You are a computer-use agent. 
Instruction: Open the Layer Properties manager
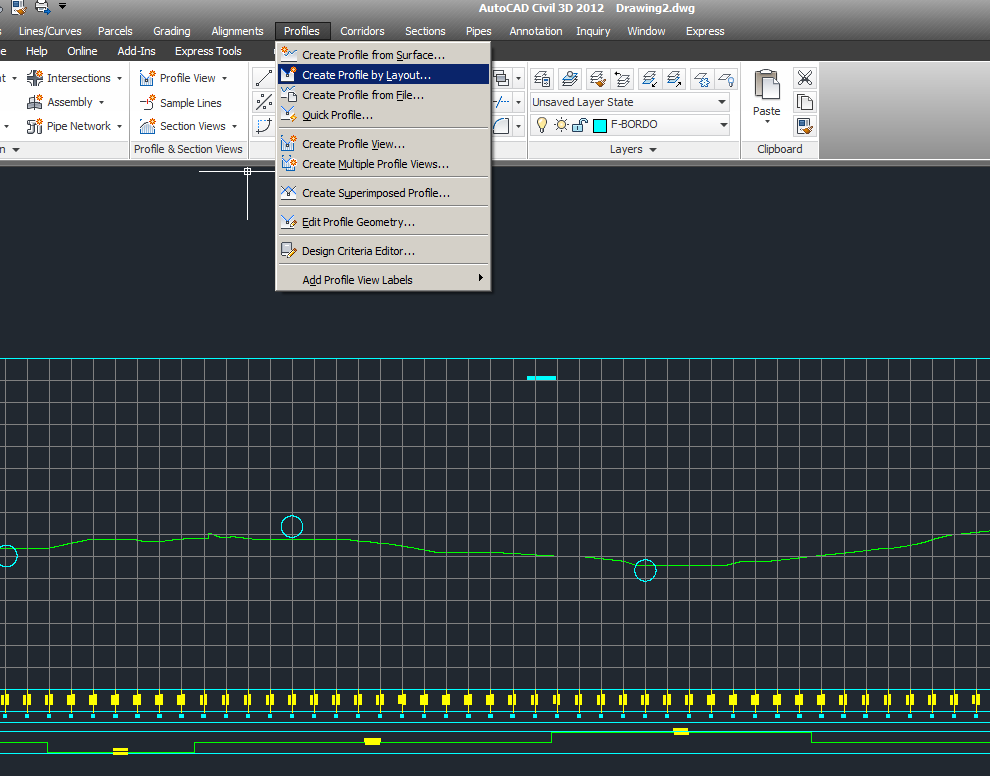[542, 77]
